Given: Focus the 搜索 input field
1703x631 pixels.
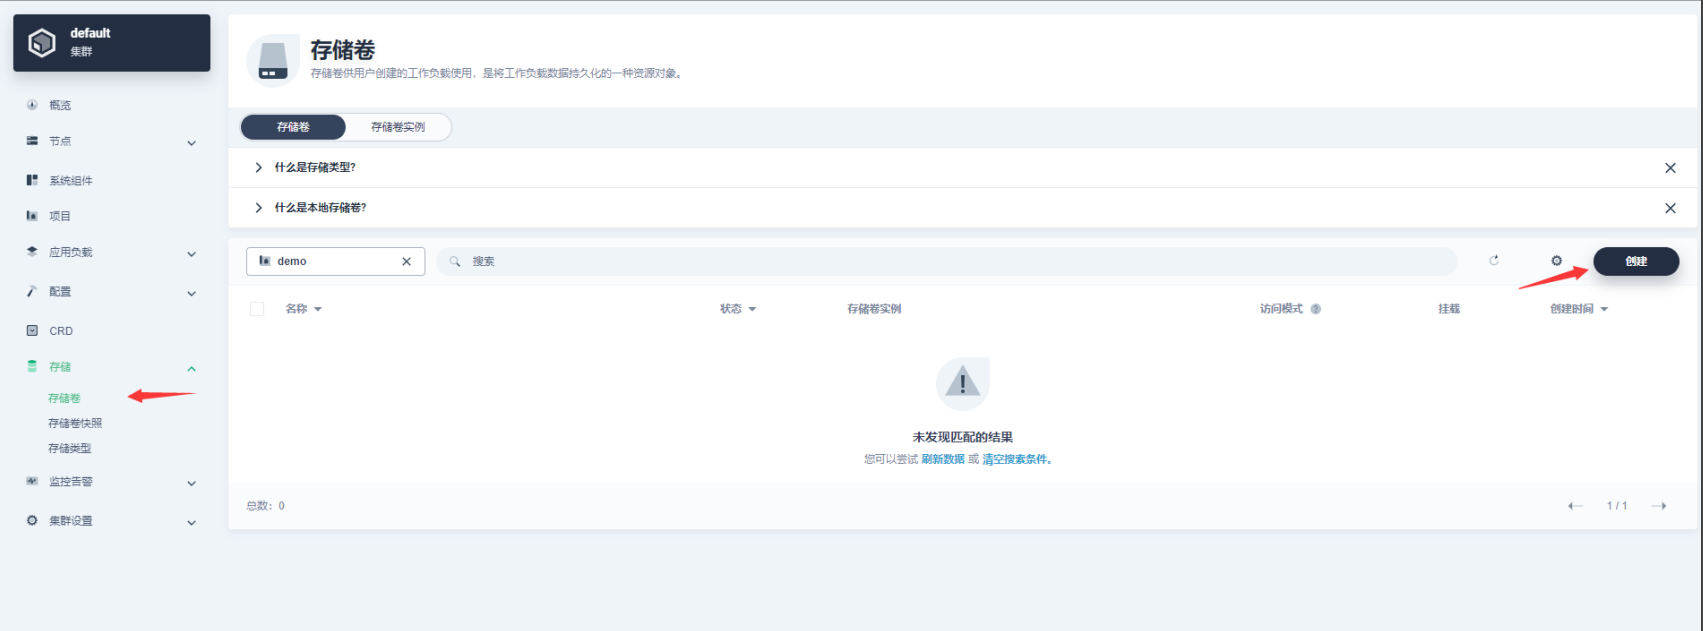Looking at the screenshot, I should click(x=950, y=261).
